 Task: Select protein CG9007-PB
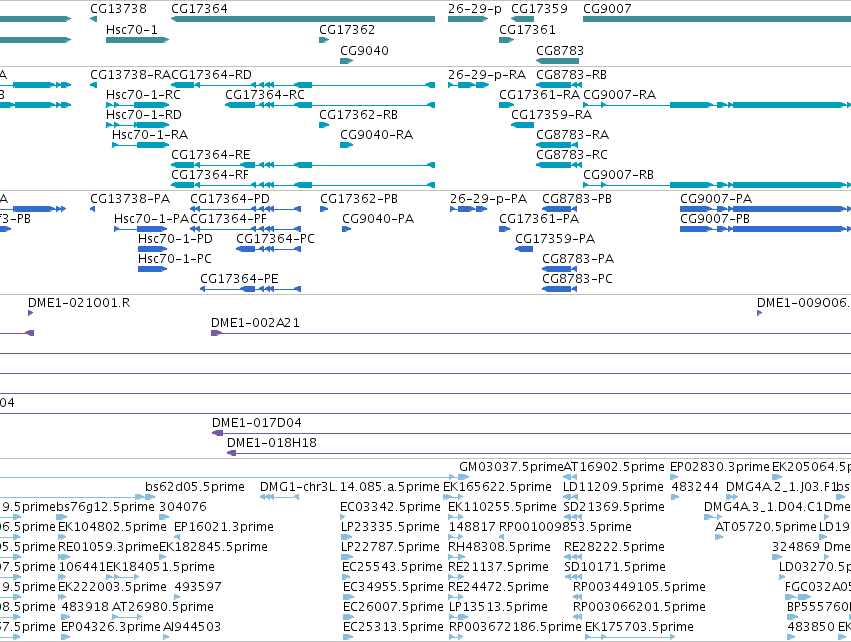coord(765,229)
